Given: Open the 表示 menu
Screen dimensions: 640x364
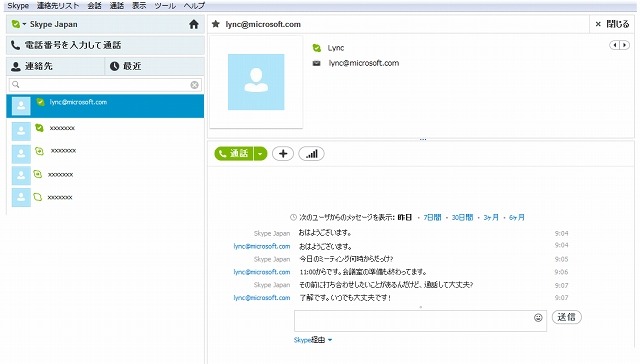Looking at the screenshot, I should 139,6.
